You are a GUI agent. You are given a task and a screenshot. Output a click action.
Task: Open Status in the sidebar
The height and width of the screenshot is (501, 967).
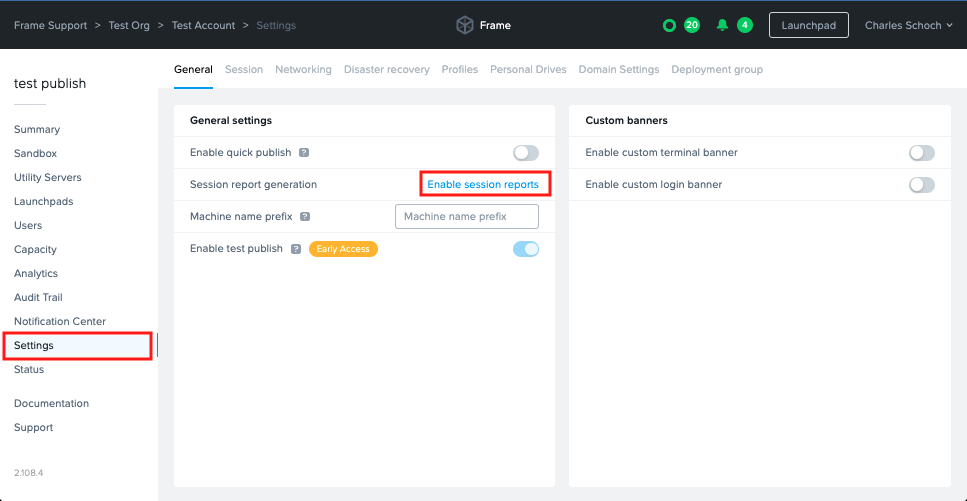(x=29, y=370)
